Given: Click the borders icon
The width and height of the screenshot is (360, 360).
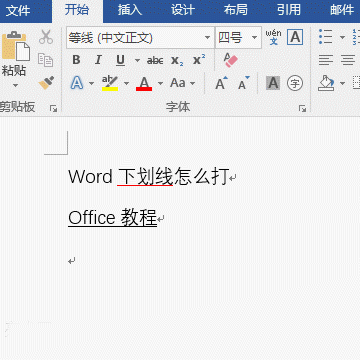Looking at the screenshot, I should (x=356, y=83).
